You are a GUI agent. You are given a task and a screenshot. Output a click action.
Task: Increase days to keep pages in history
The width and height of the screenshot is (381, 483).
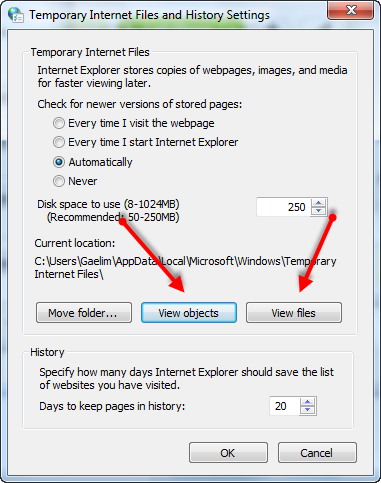(x=308, y=402)
